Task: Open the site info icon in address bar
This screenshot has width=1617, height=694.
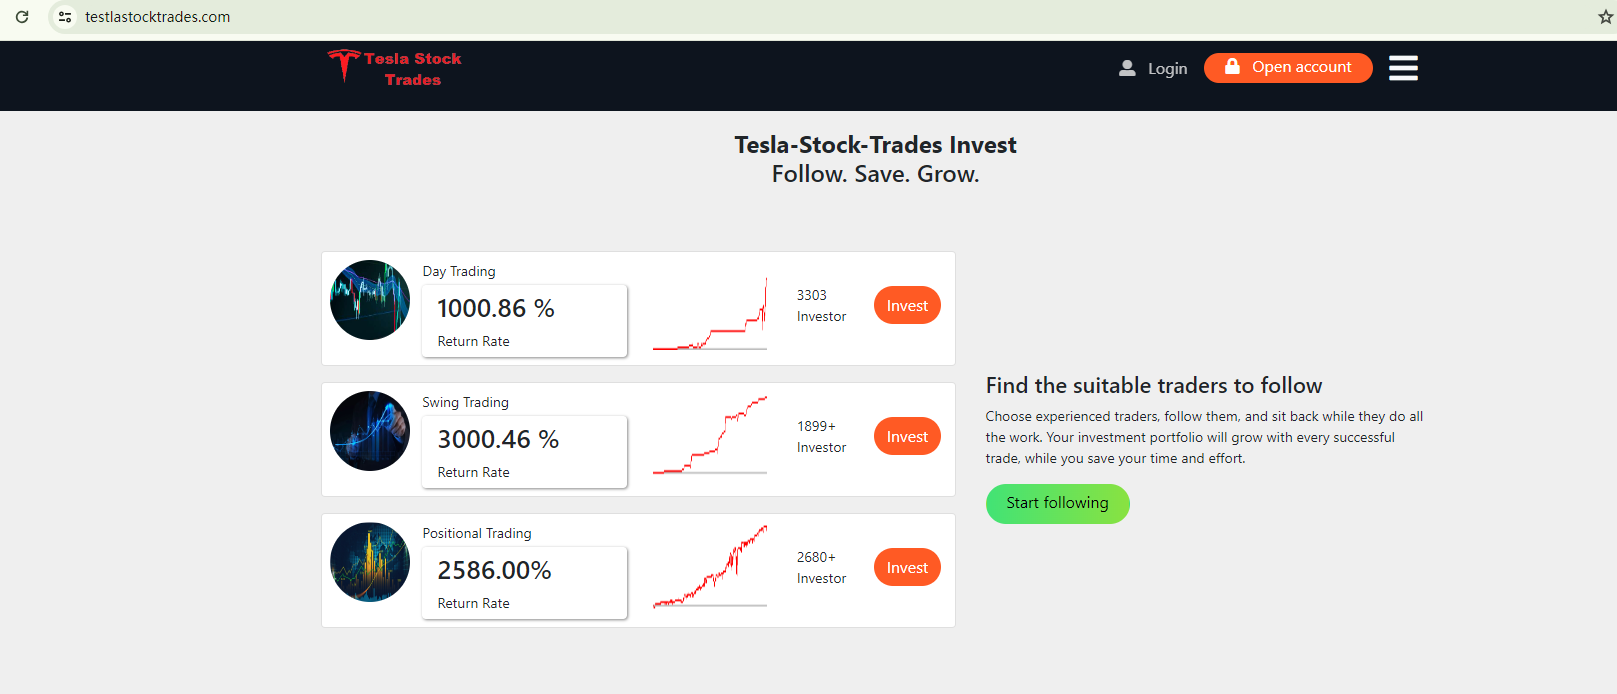Action: click(65, 17)
